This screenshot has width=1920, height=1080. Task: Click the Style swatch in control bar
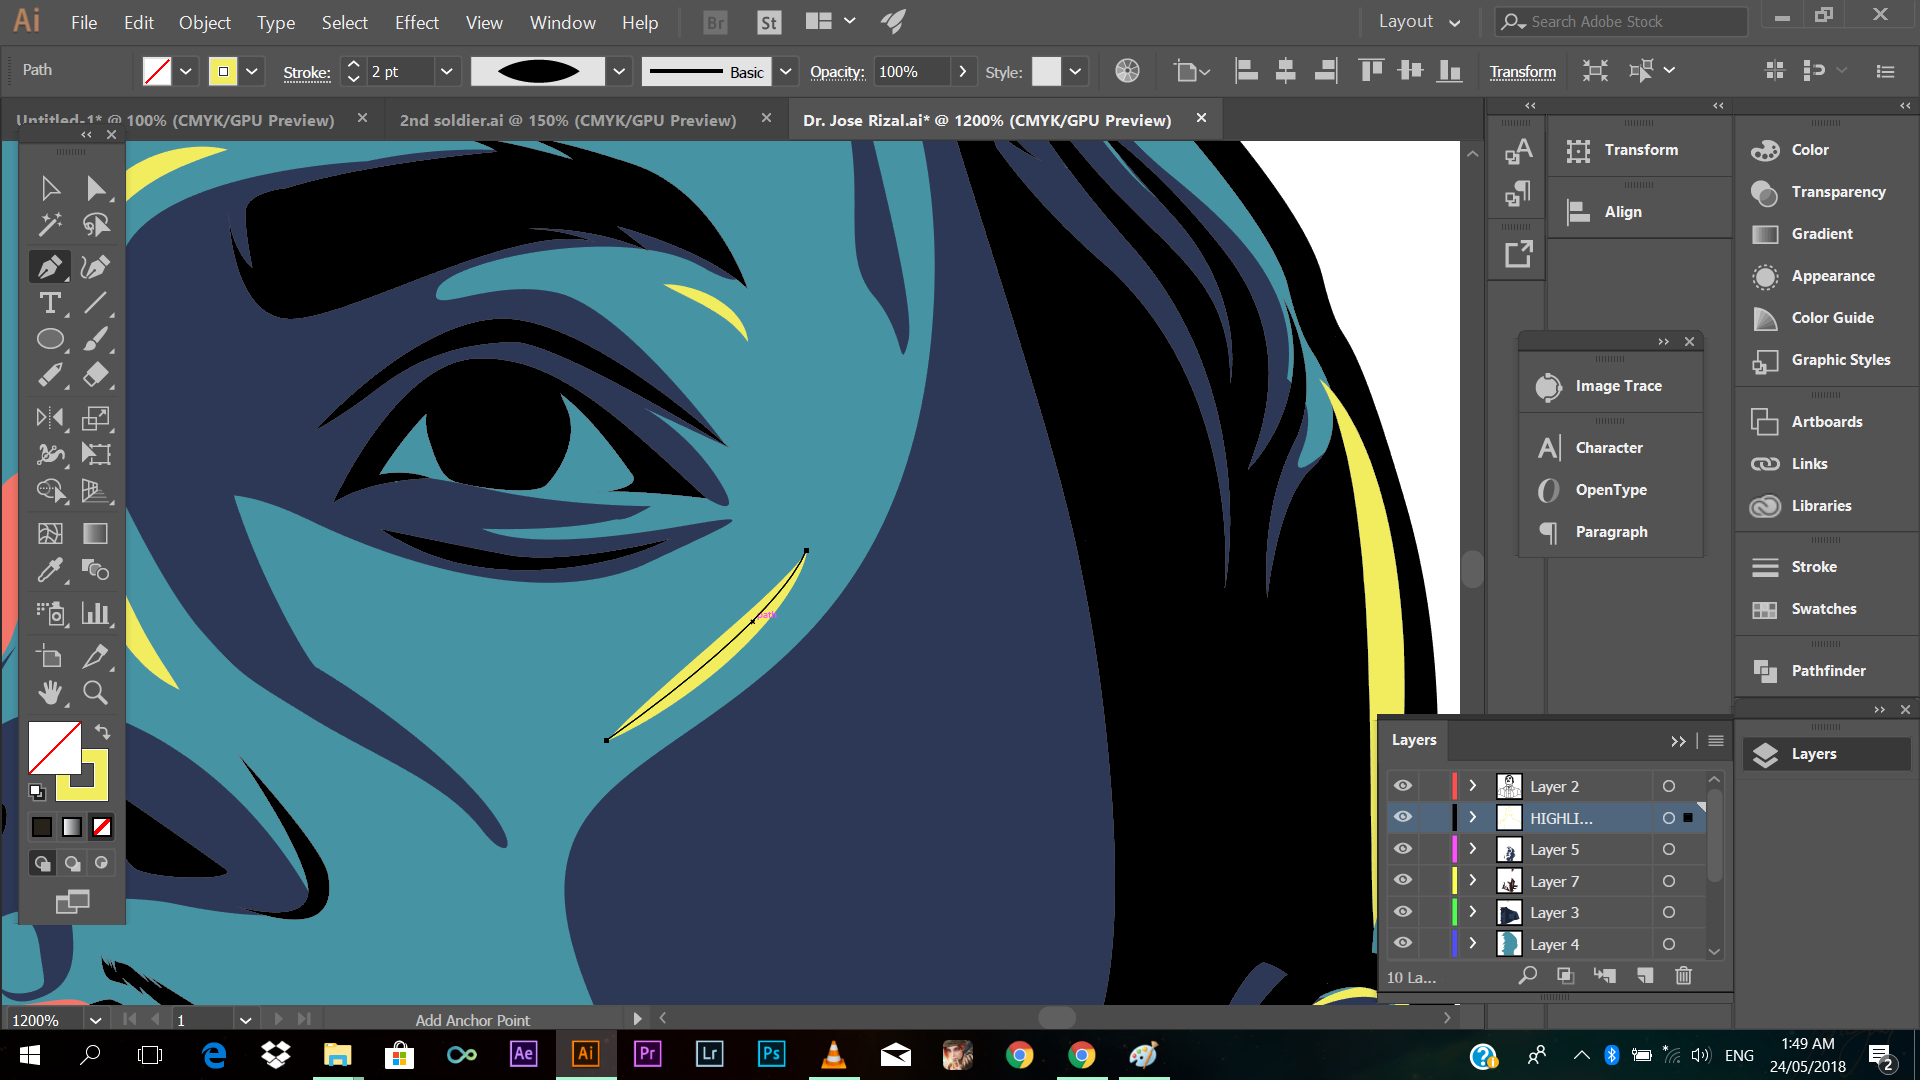(1046, 71)
